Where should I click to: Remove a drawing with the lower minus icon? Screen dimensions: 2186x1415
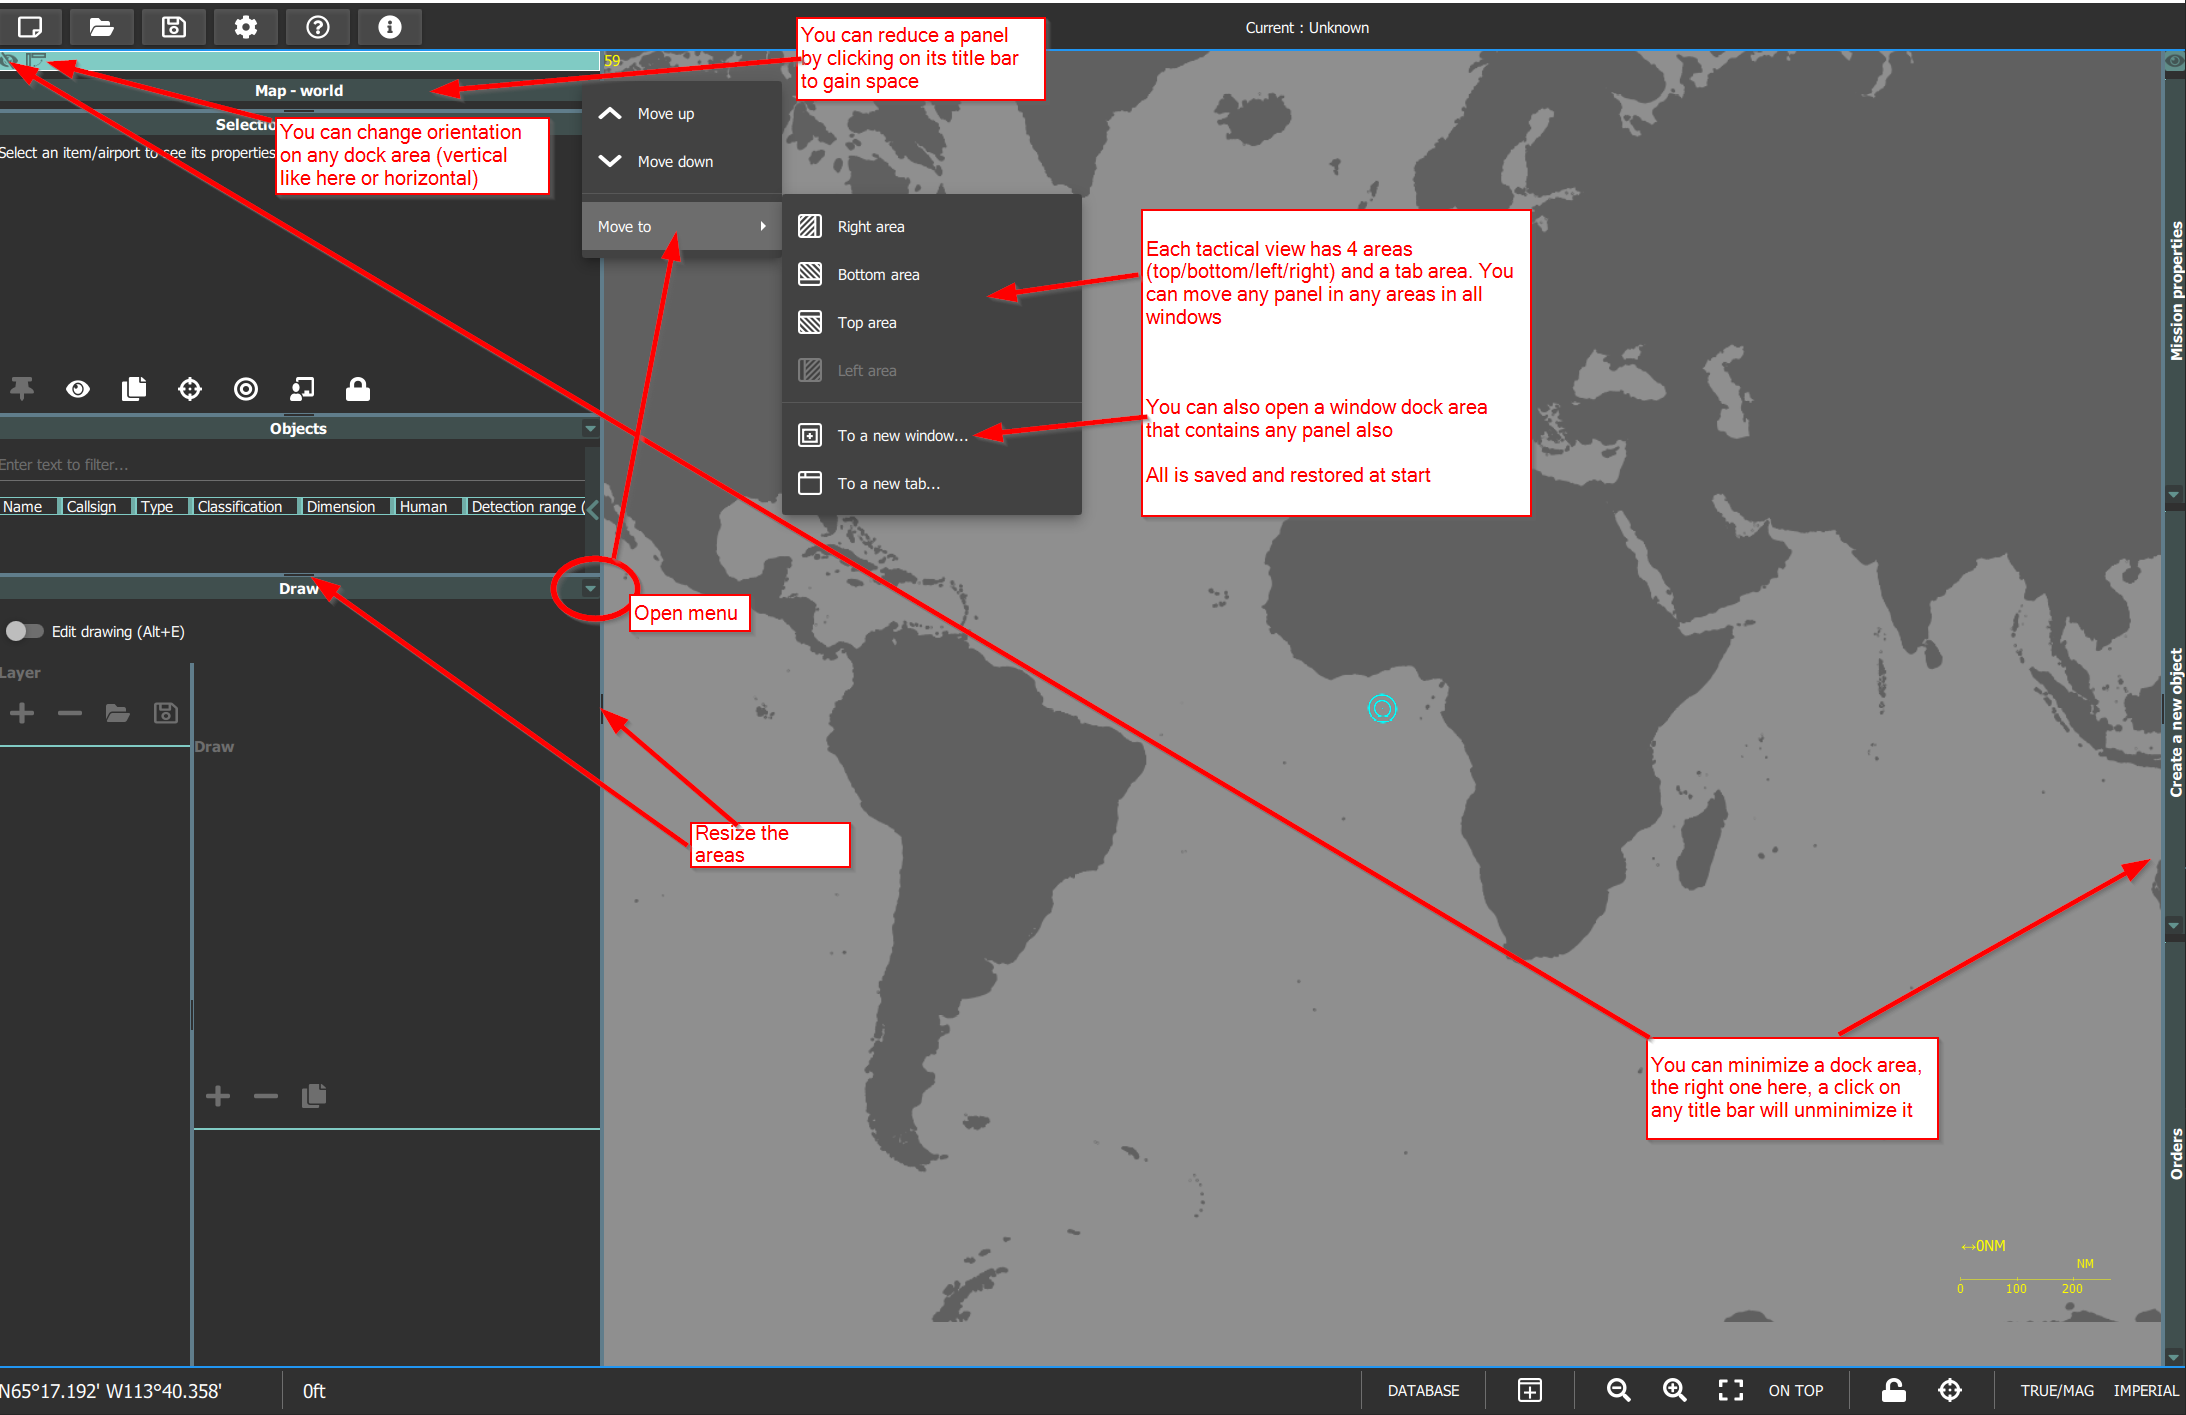(x=266, y=1096)
